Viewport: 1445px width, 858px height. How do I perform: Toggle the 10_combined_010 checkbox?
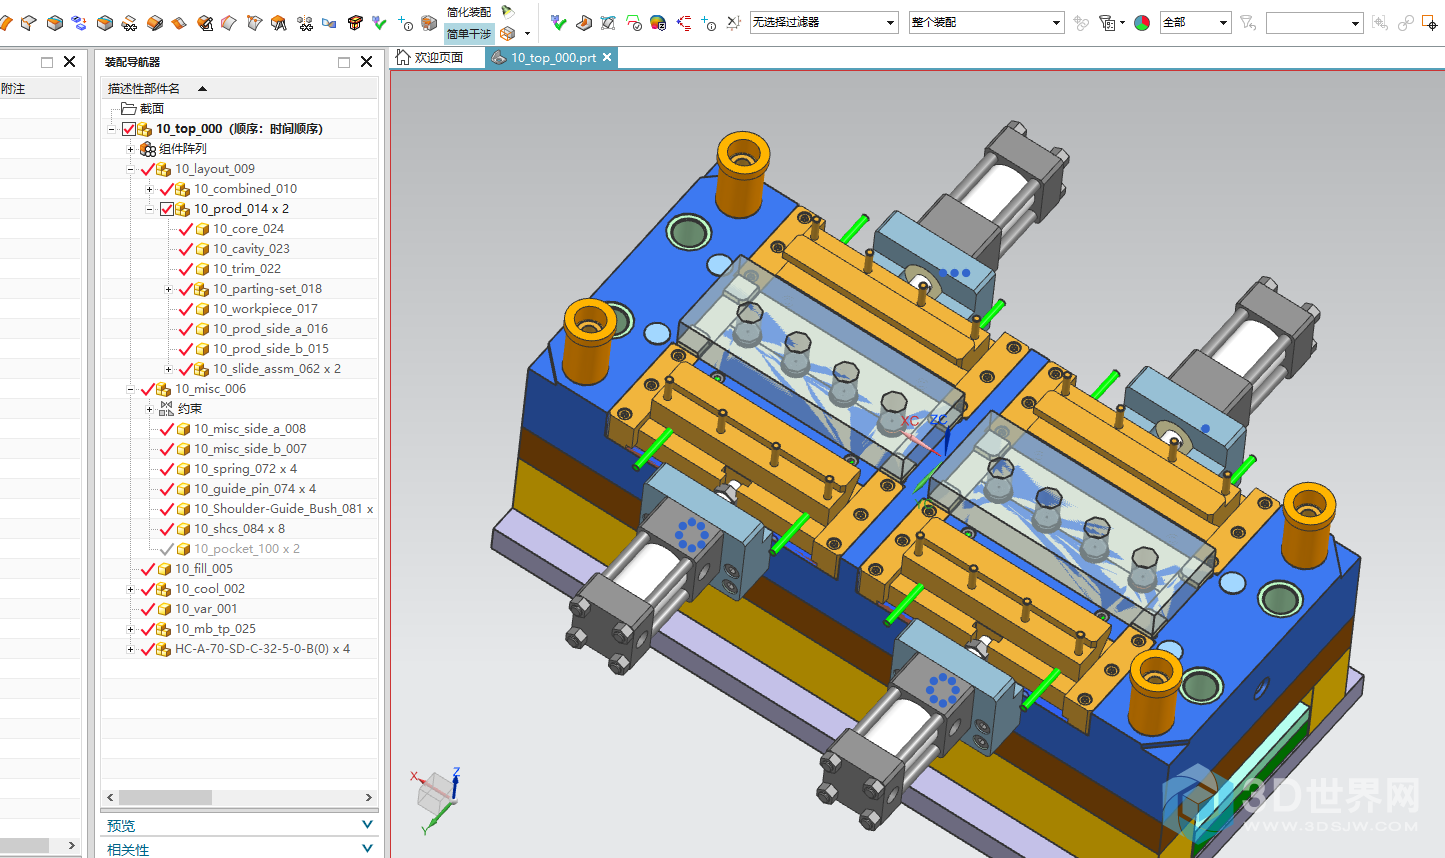click(167, 189)
